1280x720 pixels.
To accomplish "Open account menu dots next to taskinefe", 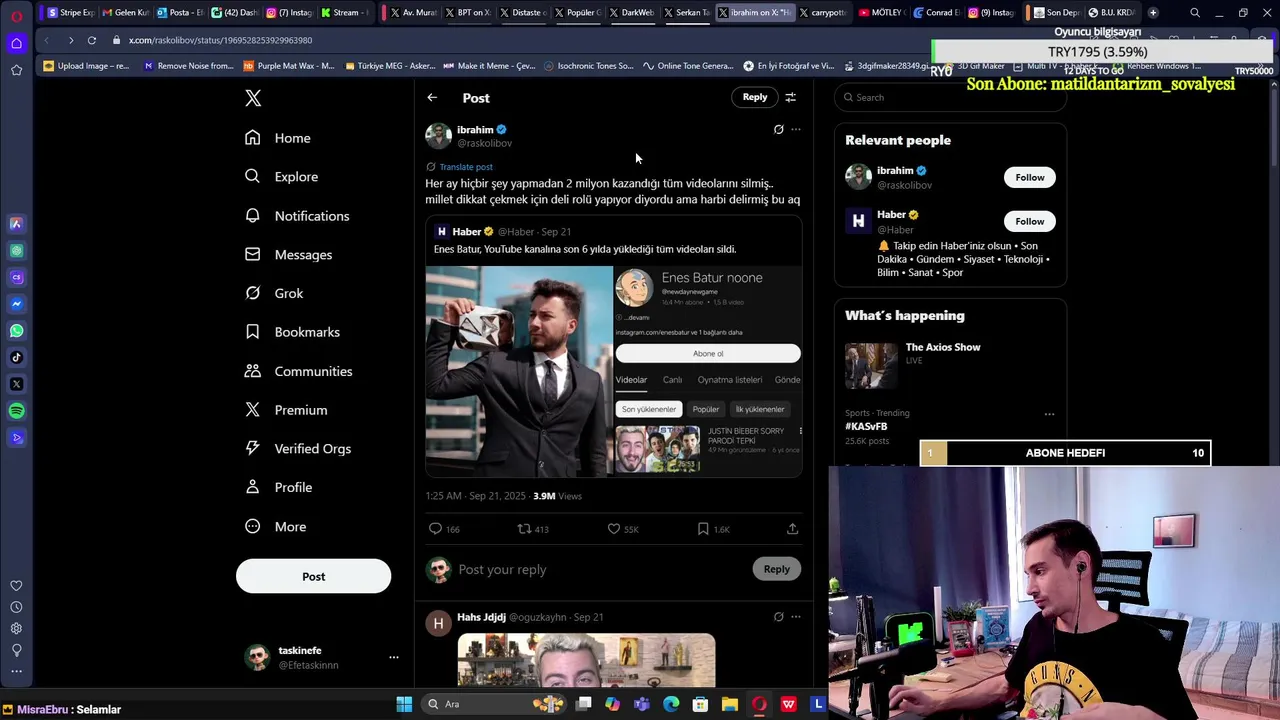I will [394, 657].
